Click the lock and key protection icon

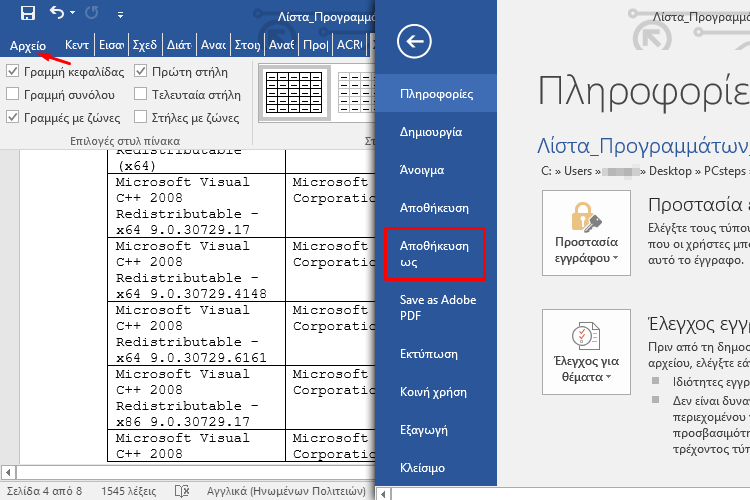tap(586, 216)
